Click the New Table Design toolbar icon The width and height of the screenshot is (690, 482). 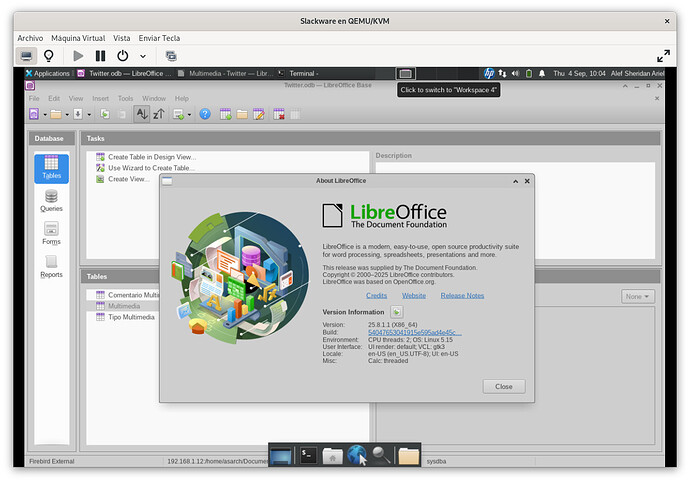coord(225,114)
